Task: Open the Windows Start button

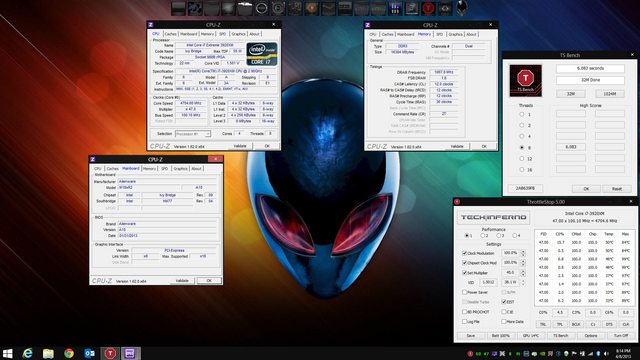Action: [8, 353]
